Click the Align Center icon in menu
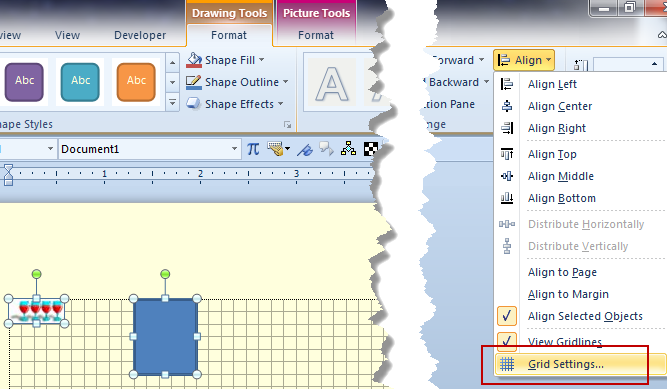 point(507,106)
